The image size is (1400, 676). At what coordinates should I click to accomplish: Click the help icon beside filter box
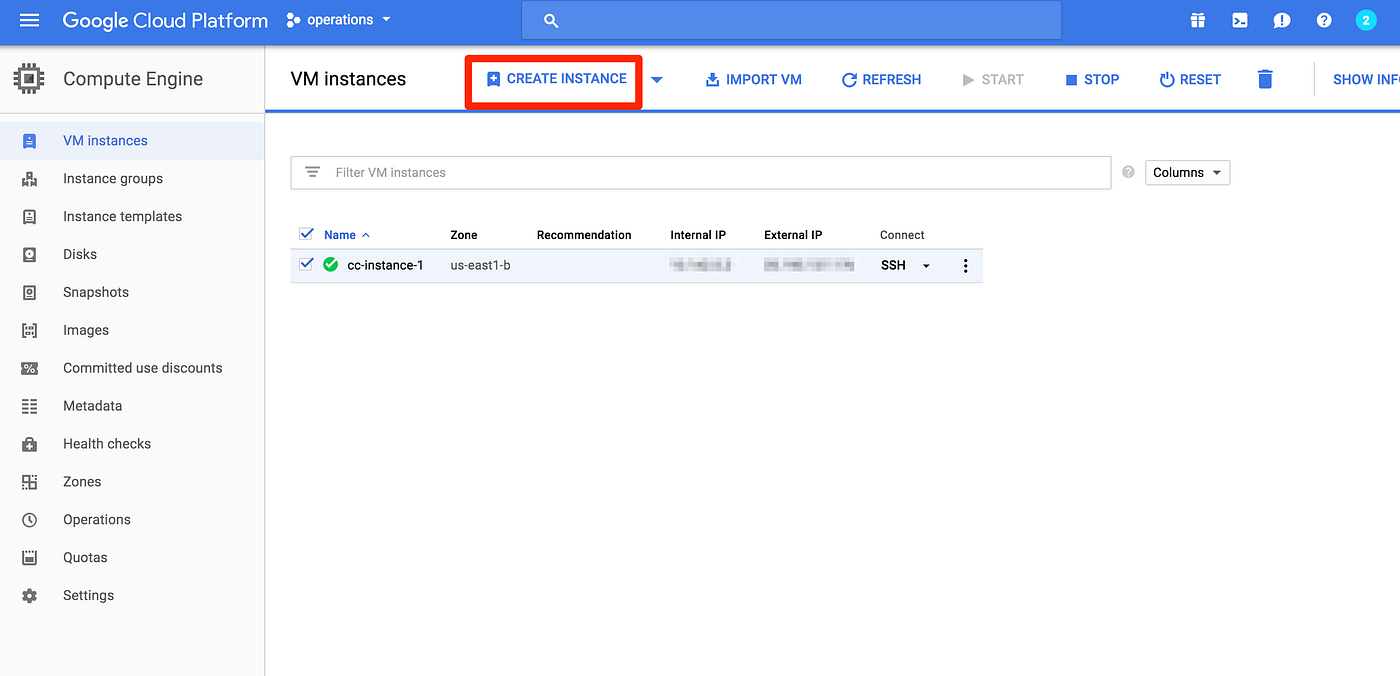[x=1128, y=172]
